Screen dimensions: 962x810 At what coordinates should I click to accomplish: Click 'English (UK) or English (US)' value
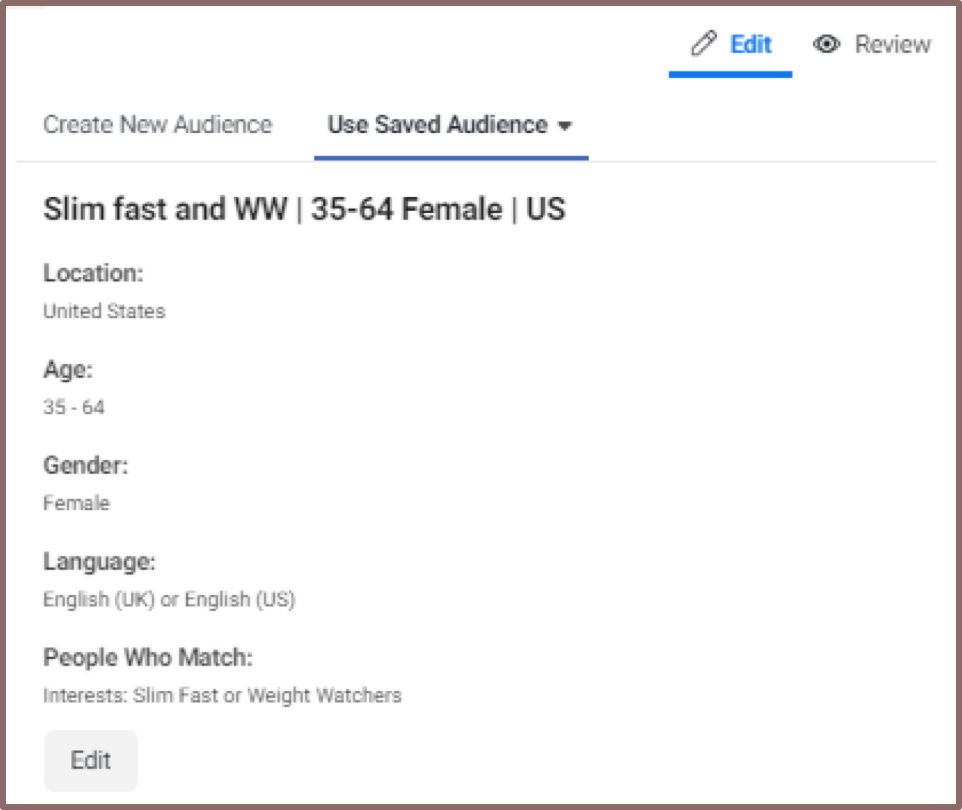[169, 599]
